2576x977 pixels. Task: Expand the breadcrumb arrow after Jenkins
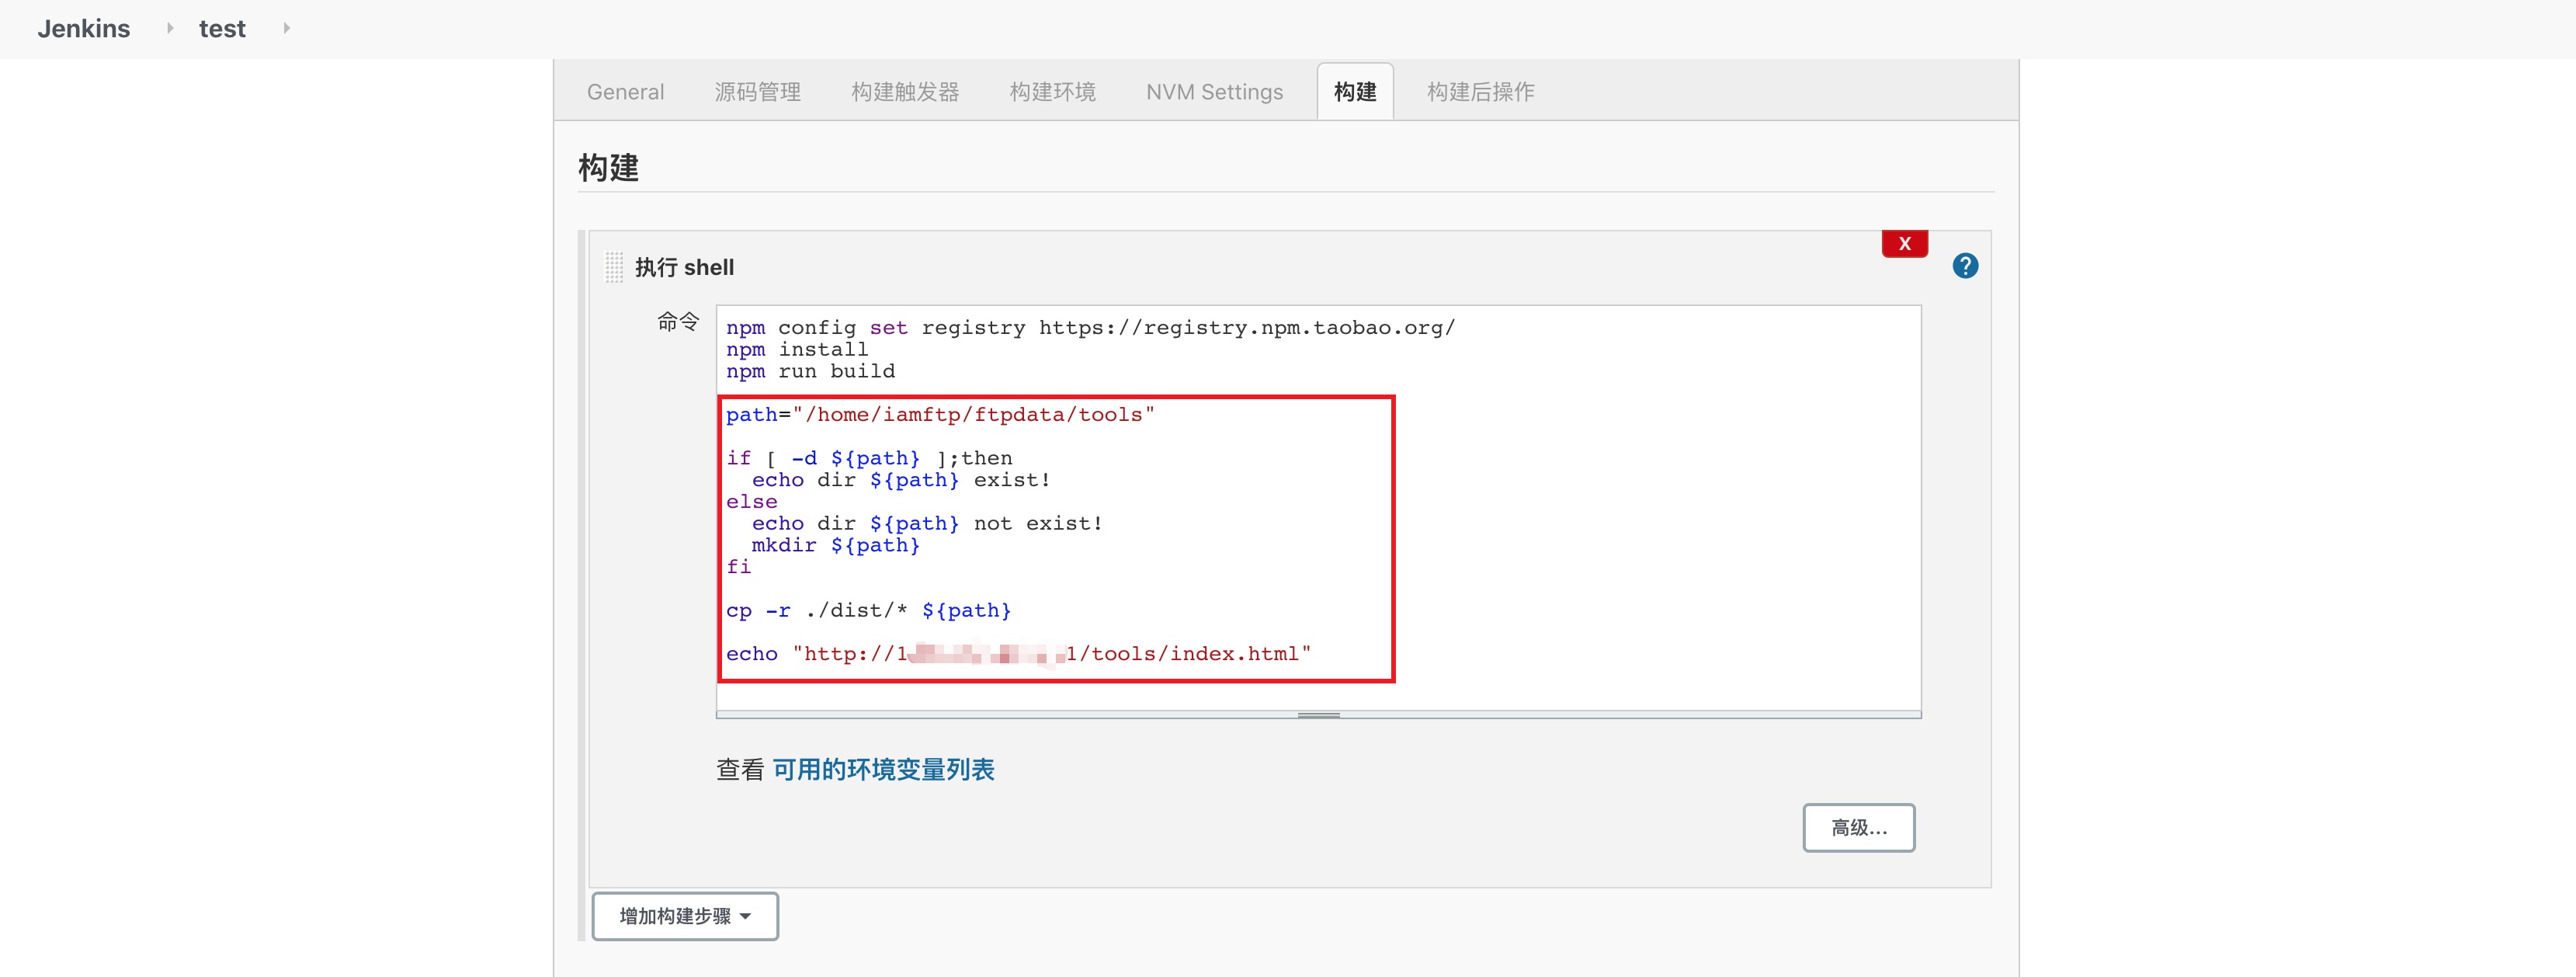[x=170, y=28]
